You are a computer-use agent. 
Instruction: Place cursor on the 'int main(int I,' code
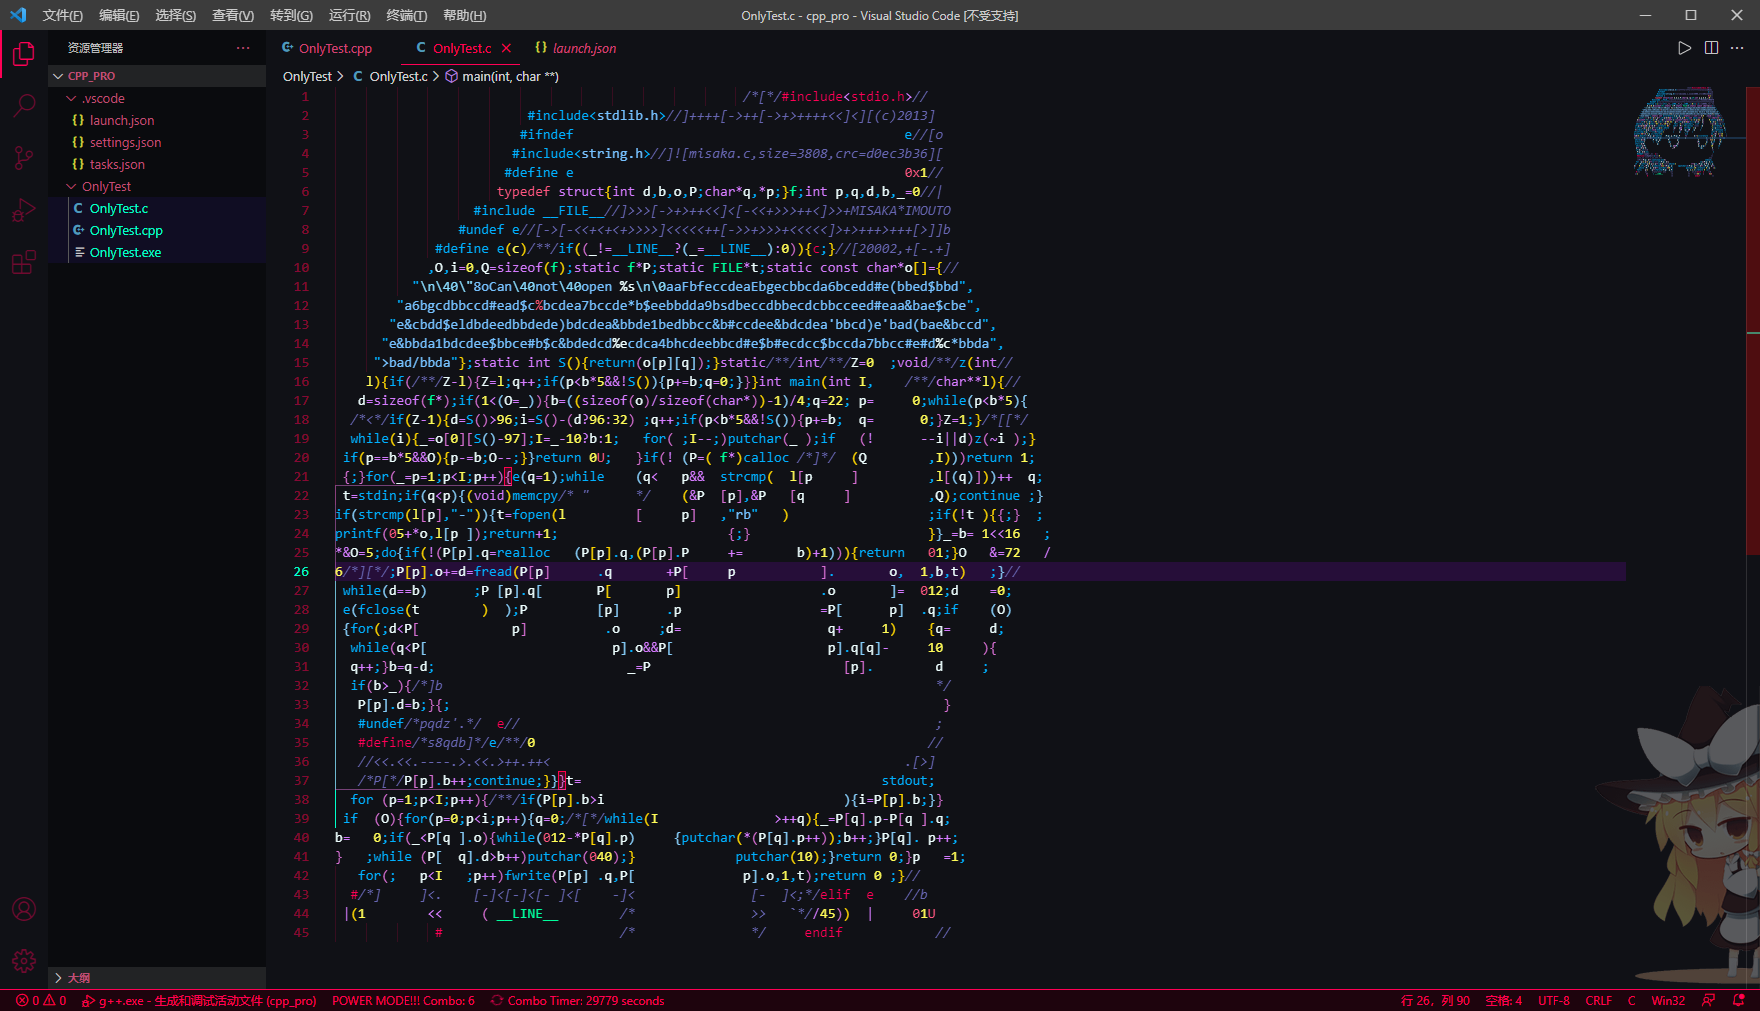click(815, 381)
